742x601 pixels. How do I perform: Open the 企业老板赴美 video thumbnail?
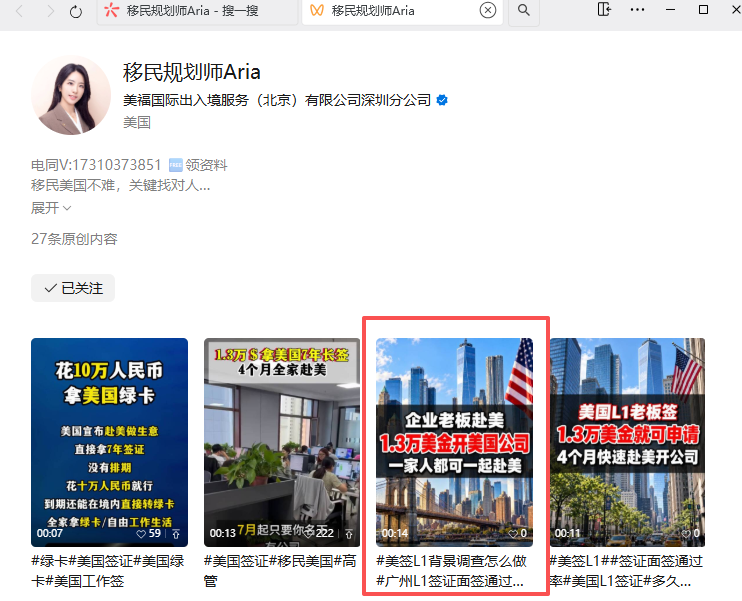pyautogui.click(x=454, y=442)
